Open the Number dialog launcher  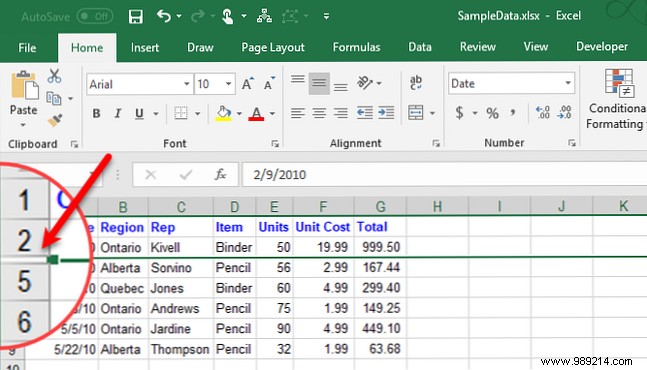point(571,143)
